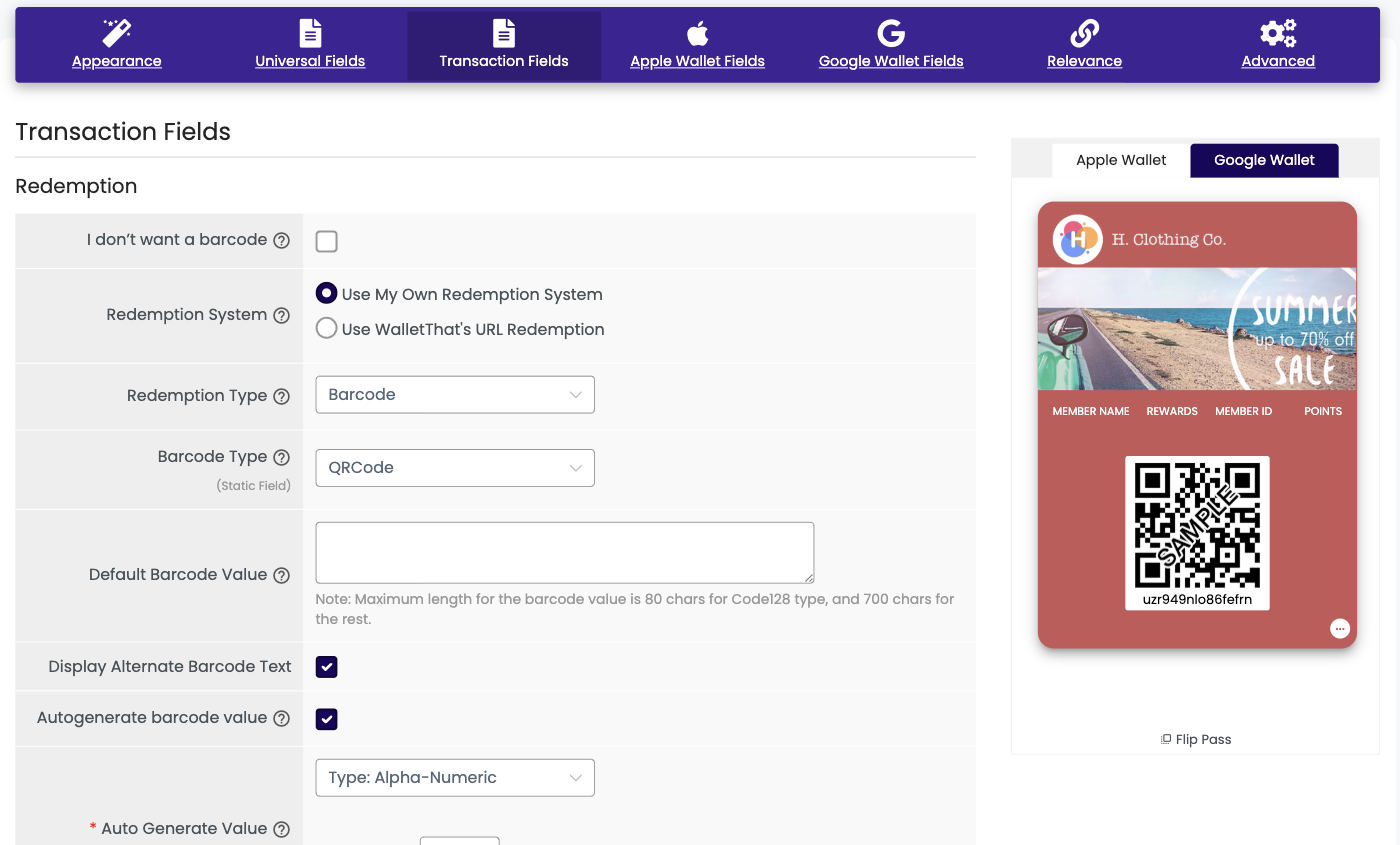Click the Transaction Fields document icon
1400x845 pixels.
(504, 33)
